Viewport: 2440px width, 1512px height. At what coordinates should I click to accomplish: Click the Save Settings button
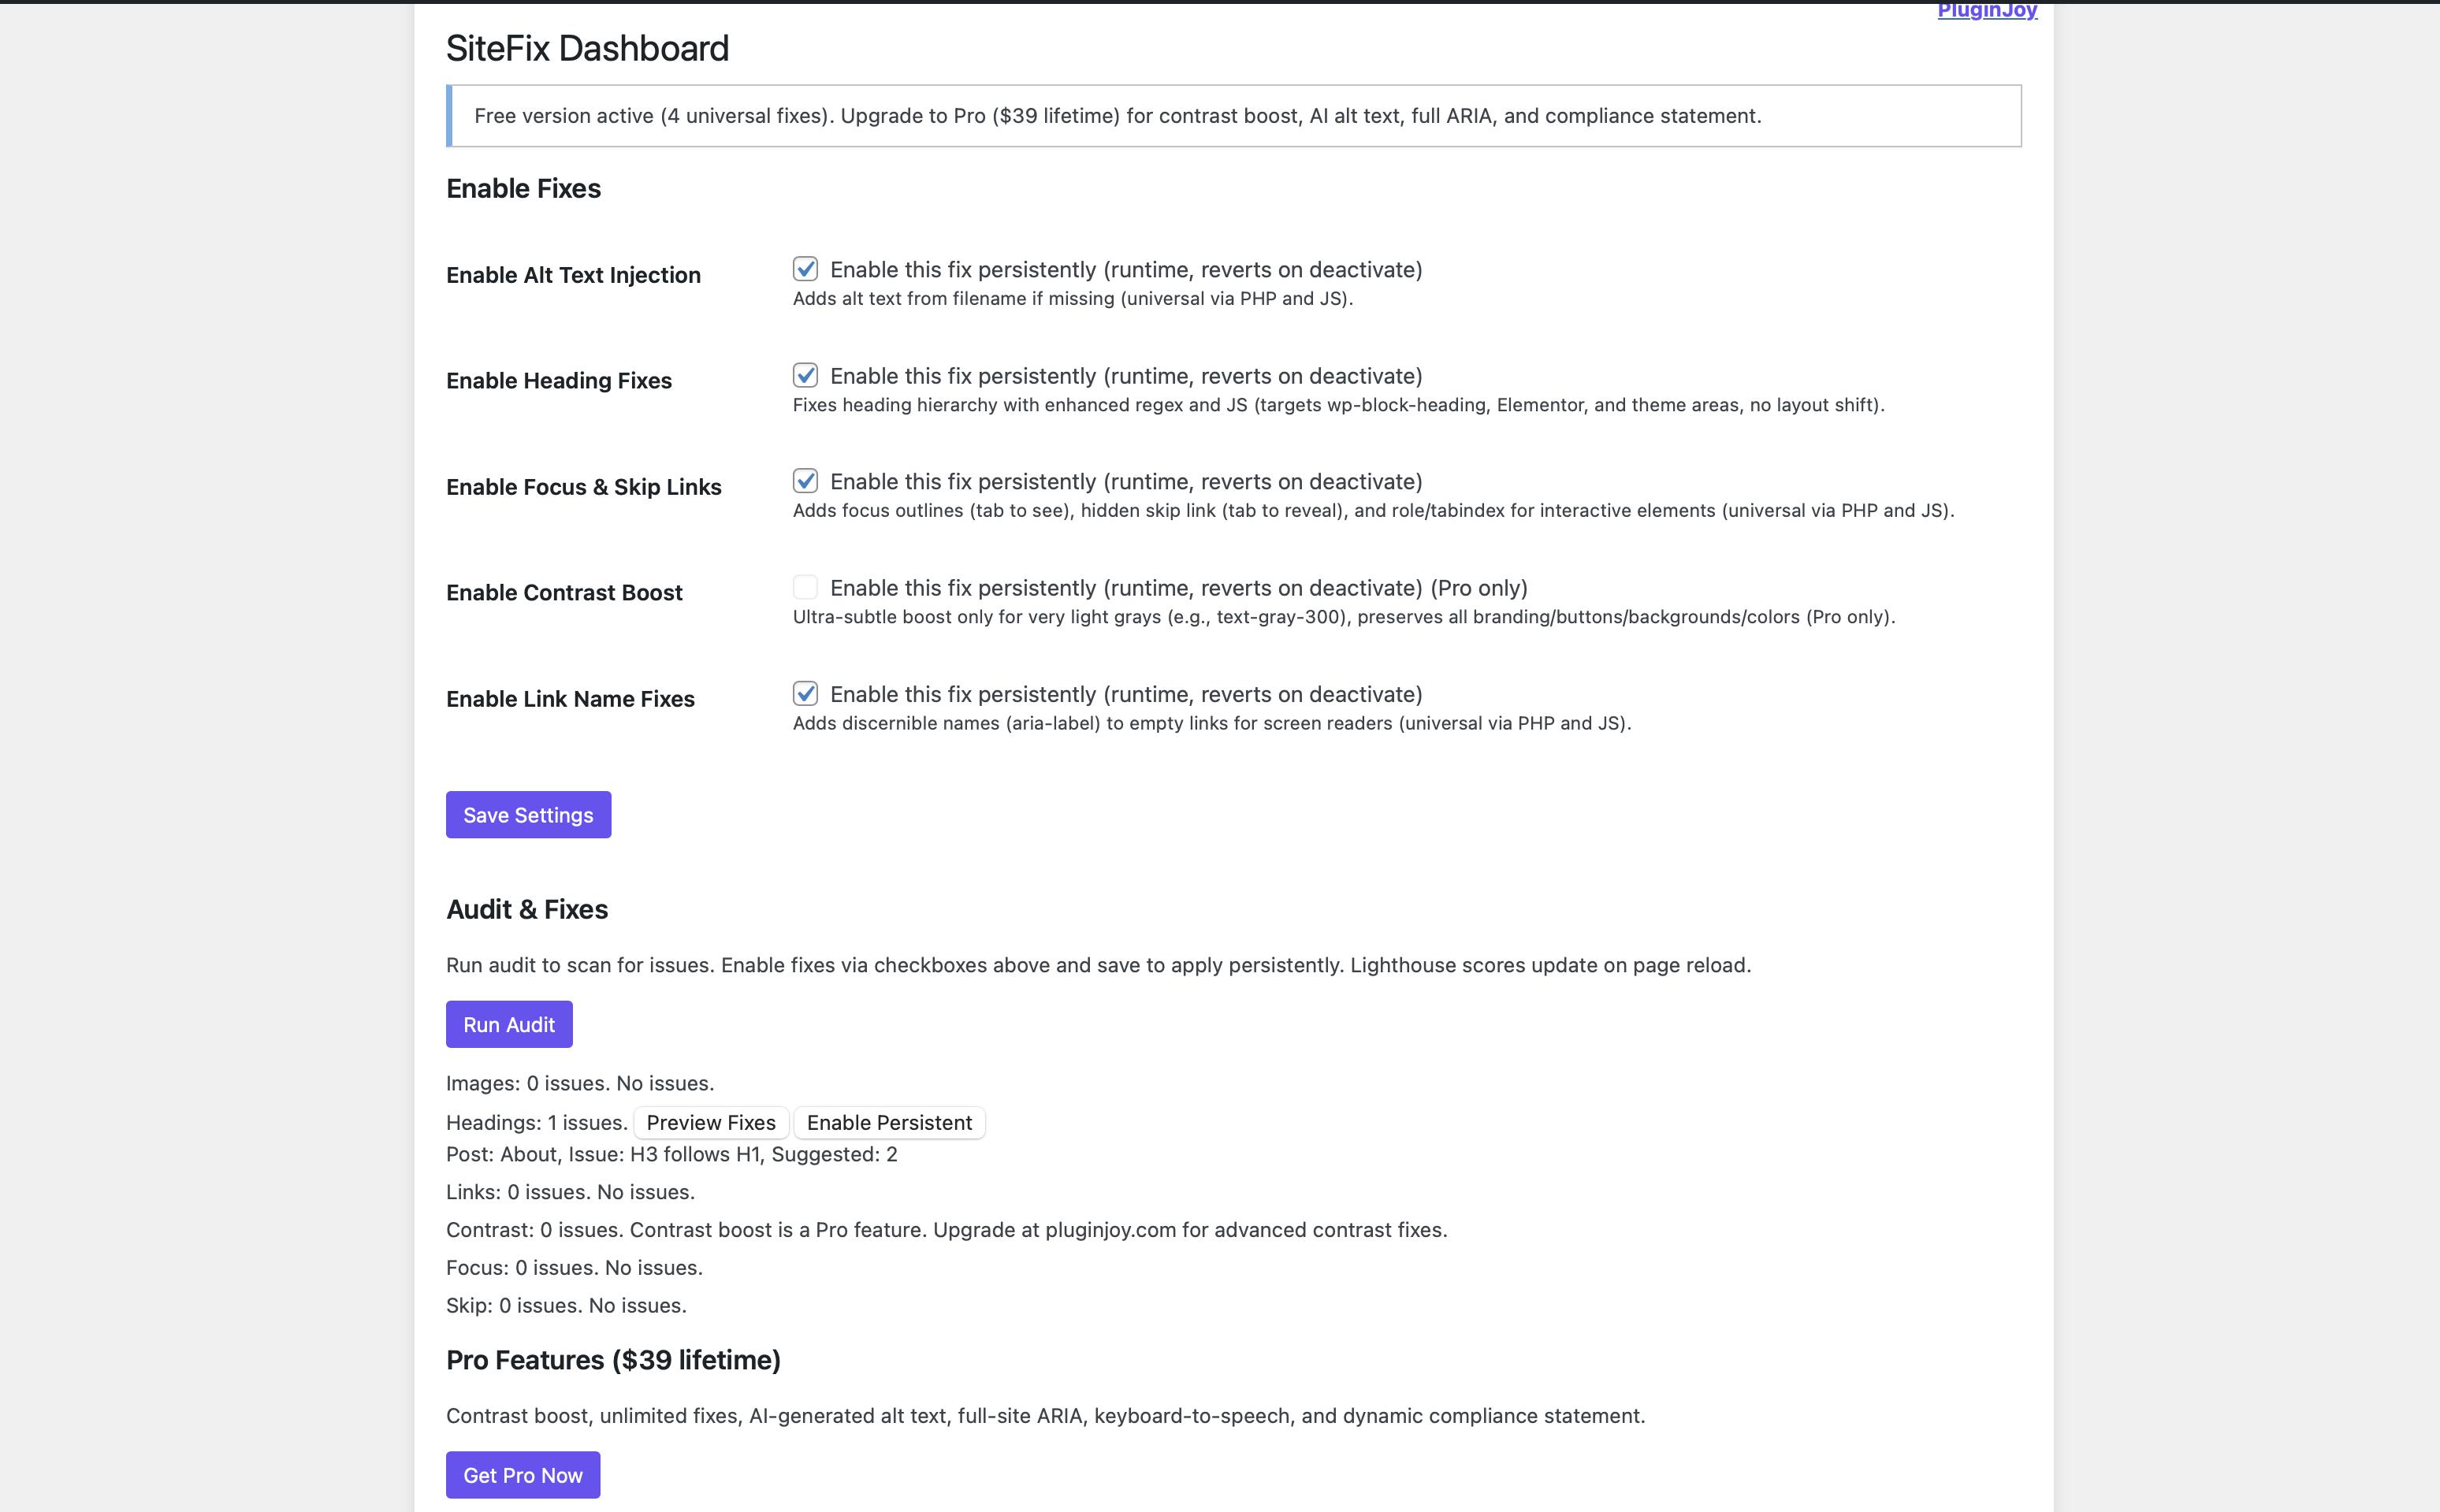click(528, 814)
